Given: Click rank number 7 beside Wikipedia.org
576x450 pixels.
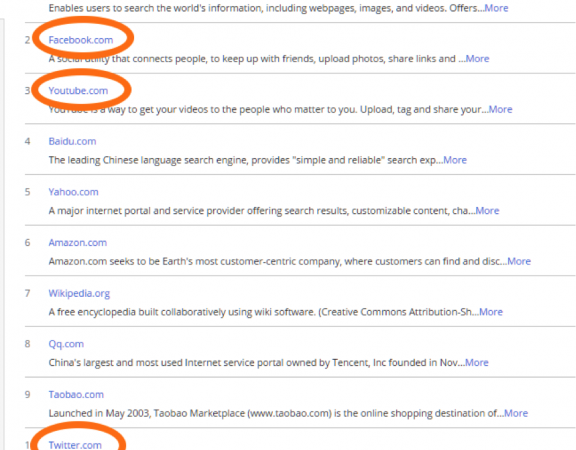Looking at the screenshot, I should pyautogui.click(x=28, y=294).
